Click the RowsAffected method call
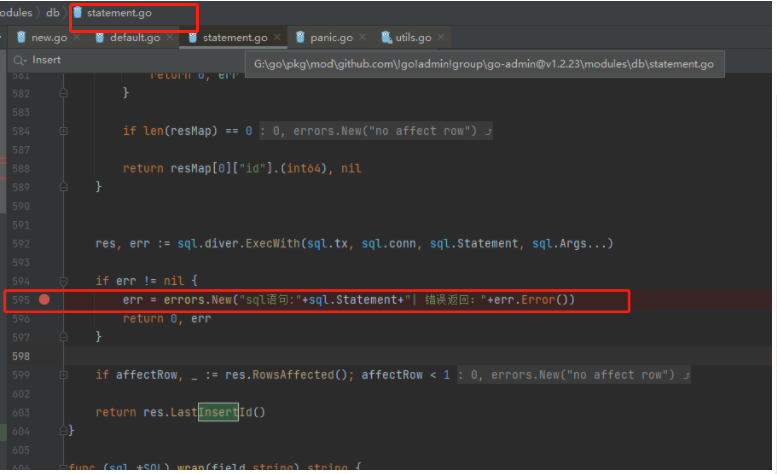Image resolution: width=777 pixels, height=474 pixels. pyautogui.click(x=293, y=375)
